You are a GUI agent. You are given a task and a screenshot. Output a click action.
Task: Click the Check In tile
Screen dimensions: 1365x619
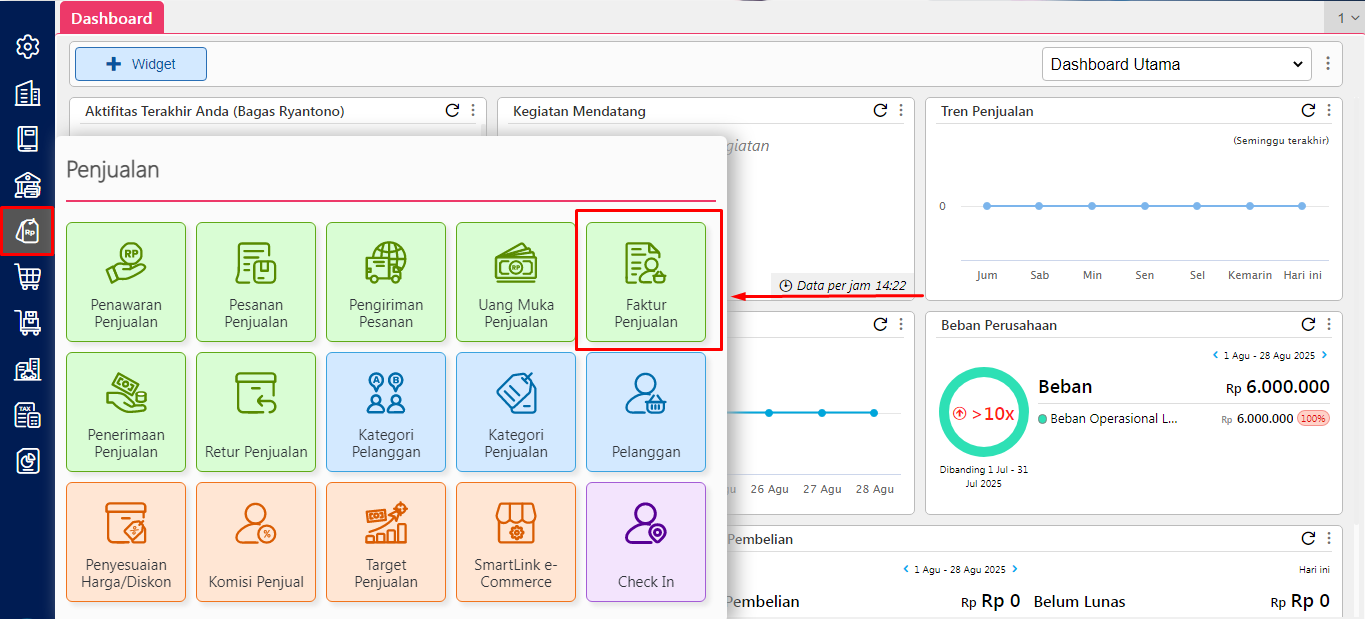pyautogui.click(x=645, y=541)
